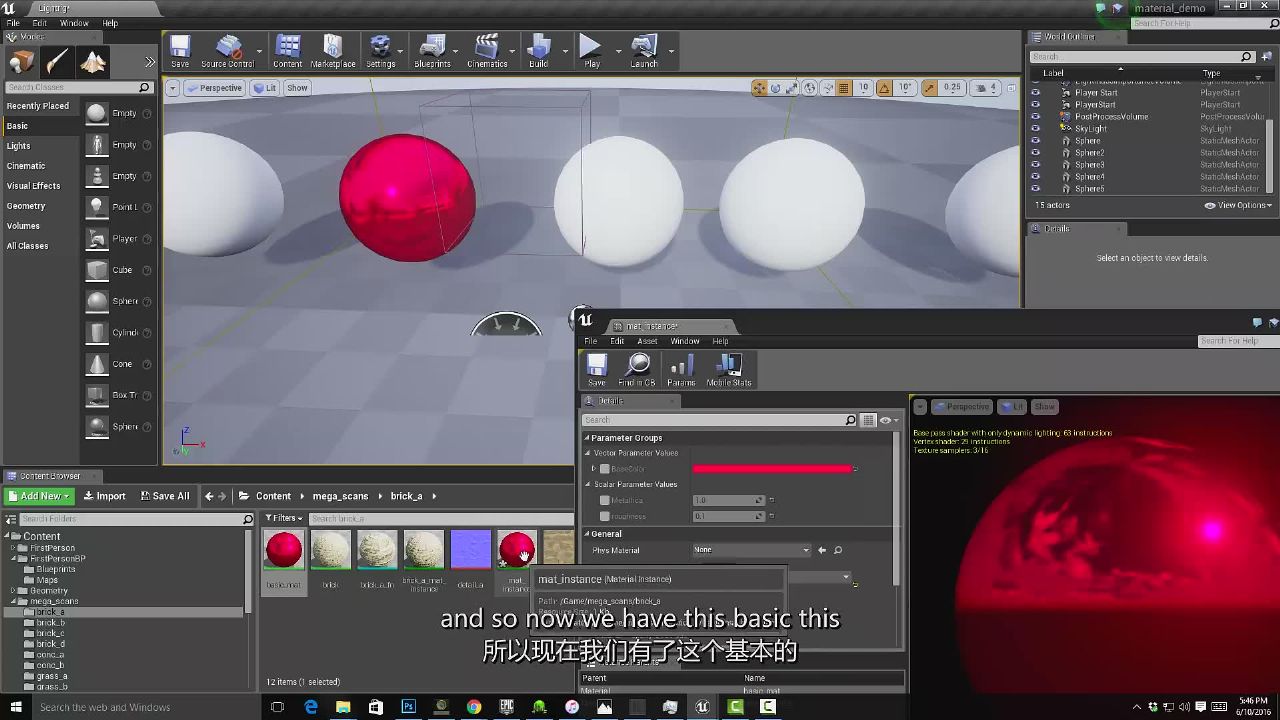The image size is (1280, 720).
Task: Open Chrome from the taskbar
Action: pyautogui.click(x=474, y=707)
